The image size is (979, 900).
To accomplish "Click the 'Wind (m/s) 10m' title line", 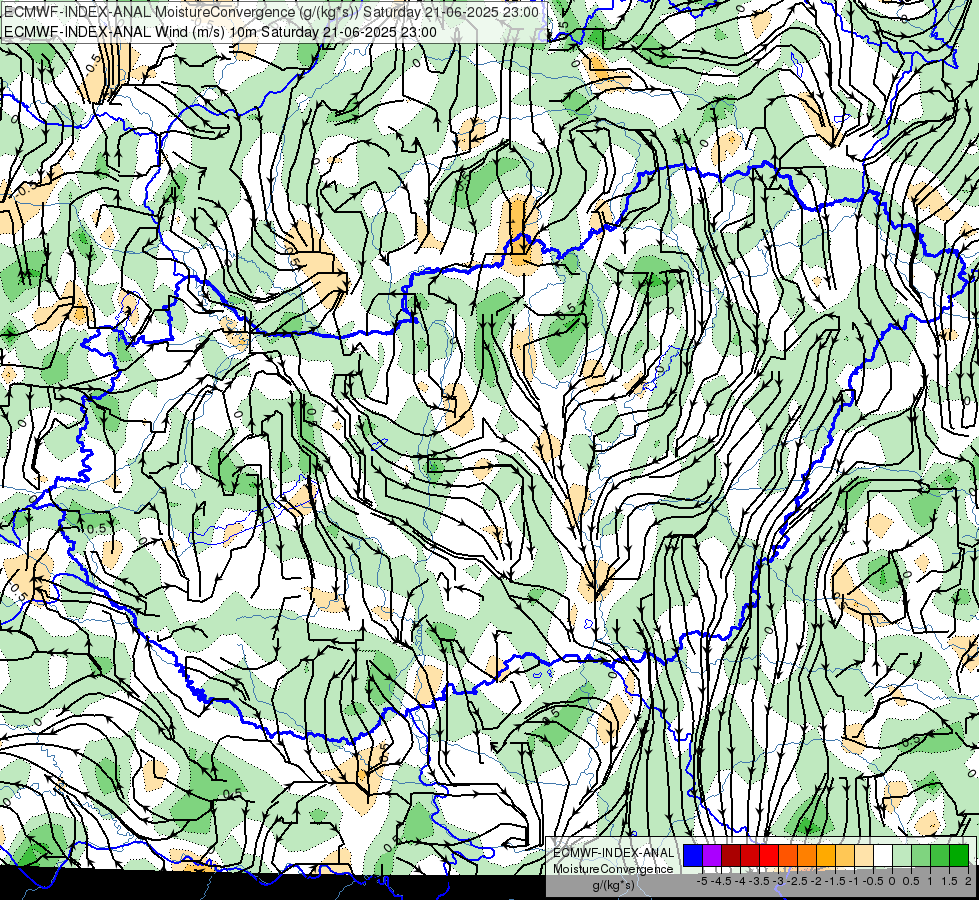I will [x=220, y=32].
